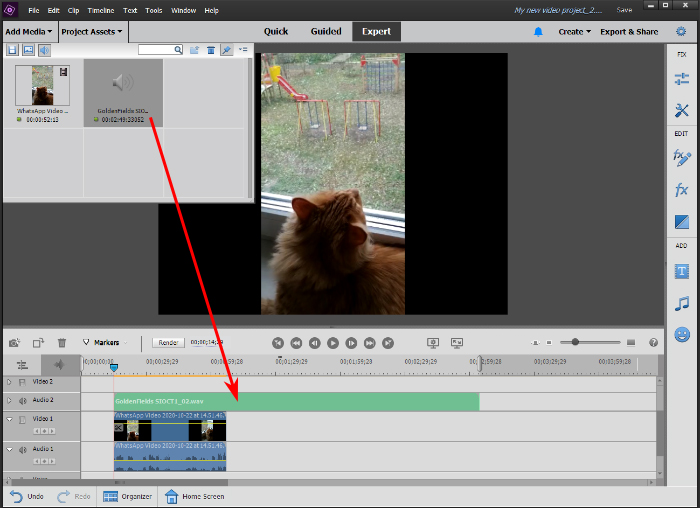Open the Titles and Text T icon
700x508 pixels.
pyautogui.click(x=682, y=271)
